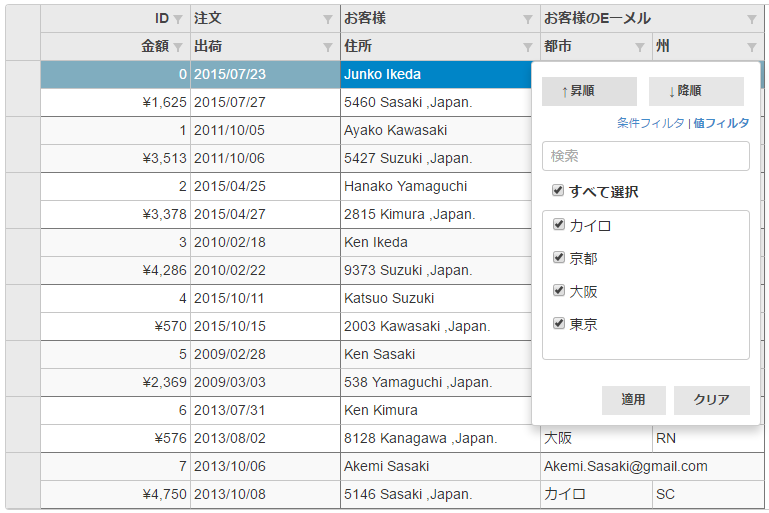Open the 出荷 column filter icon
This screenshot has height=513, width=769.
[x=328, y=47]
